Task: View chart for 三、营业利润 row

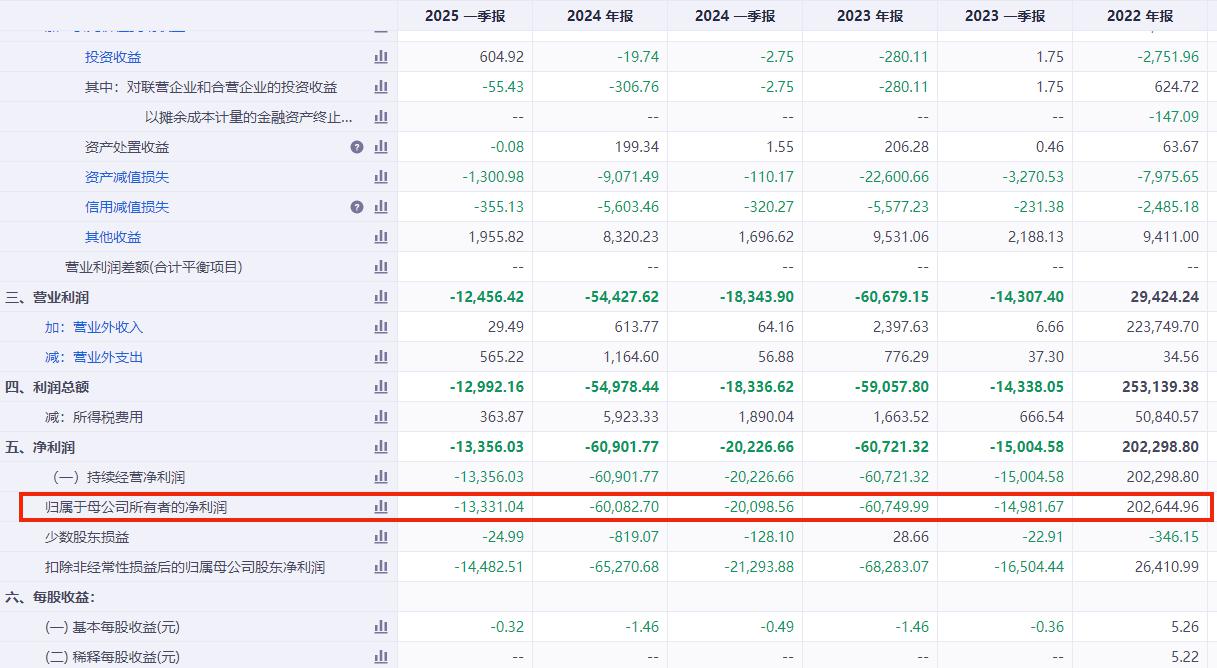Action: pyautogui.click(x=380, y=297)
